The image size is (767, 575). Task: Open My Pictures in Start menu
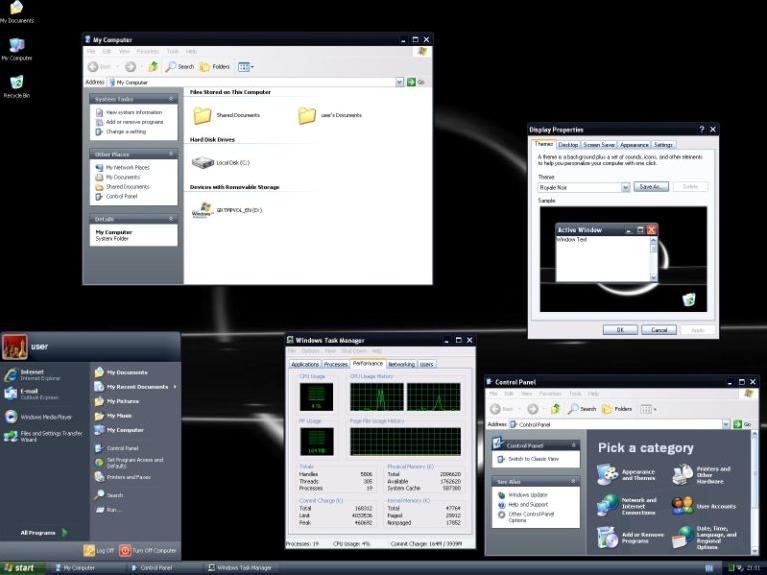[x=117, y=401]
